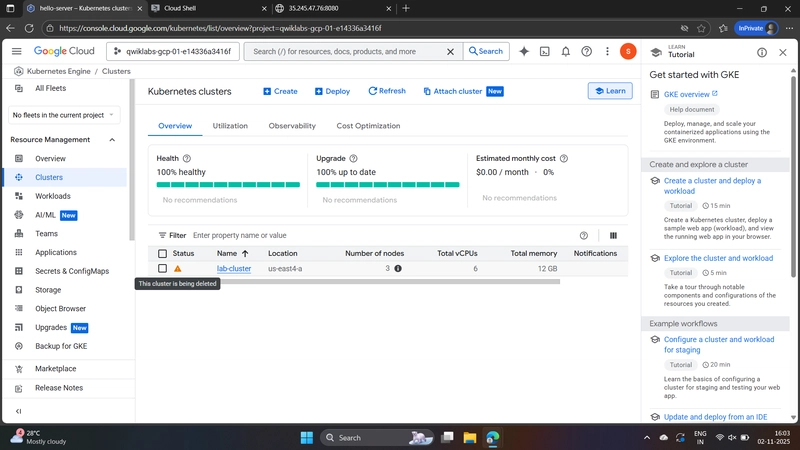The image size is (800, 450).
Task: Click the node count info icon
Action: point(398,269)
